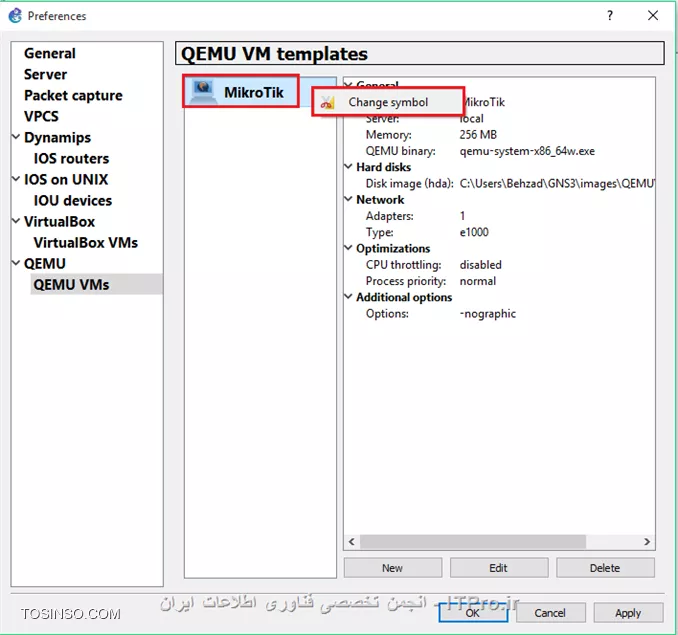Image resolution: width=678 pixels, height=635 pixels.
Task: Select Dynamips in the sidebar
Action: (x=58, y=137)
